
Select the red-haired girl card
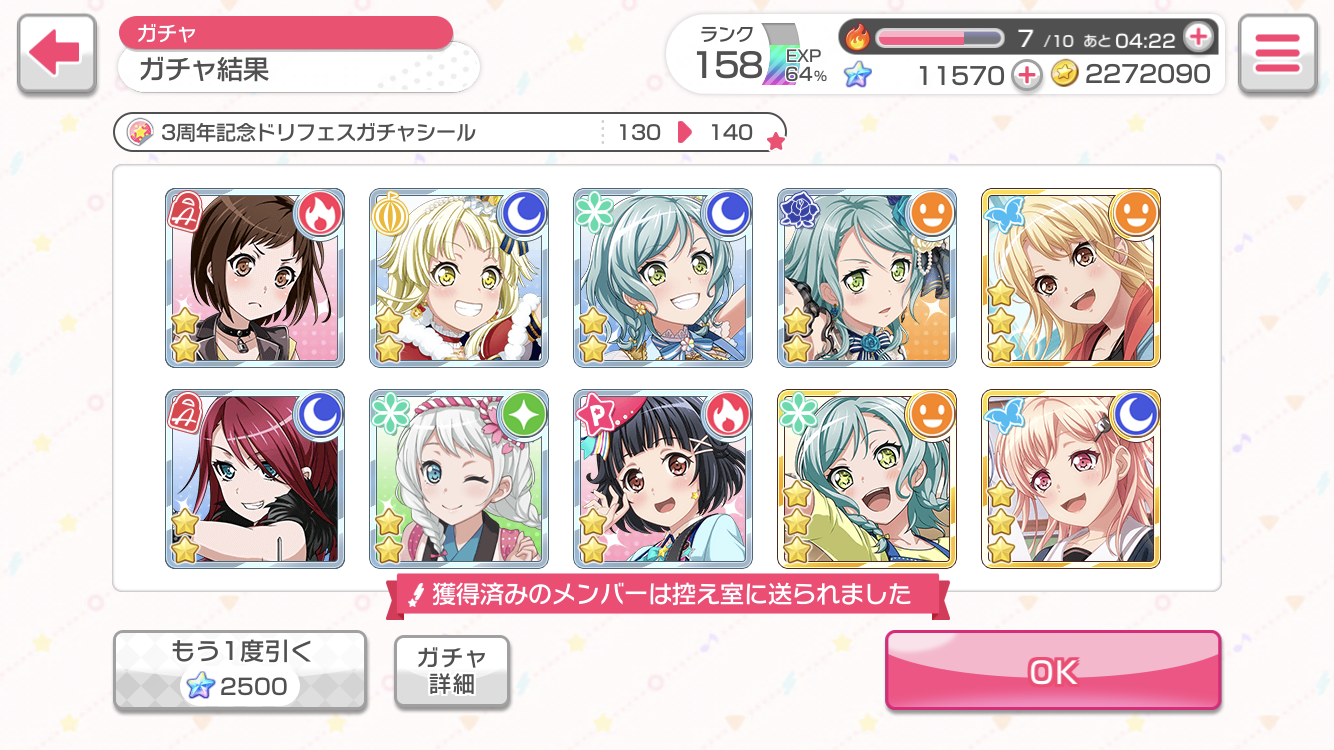(255, 479)
